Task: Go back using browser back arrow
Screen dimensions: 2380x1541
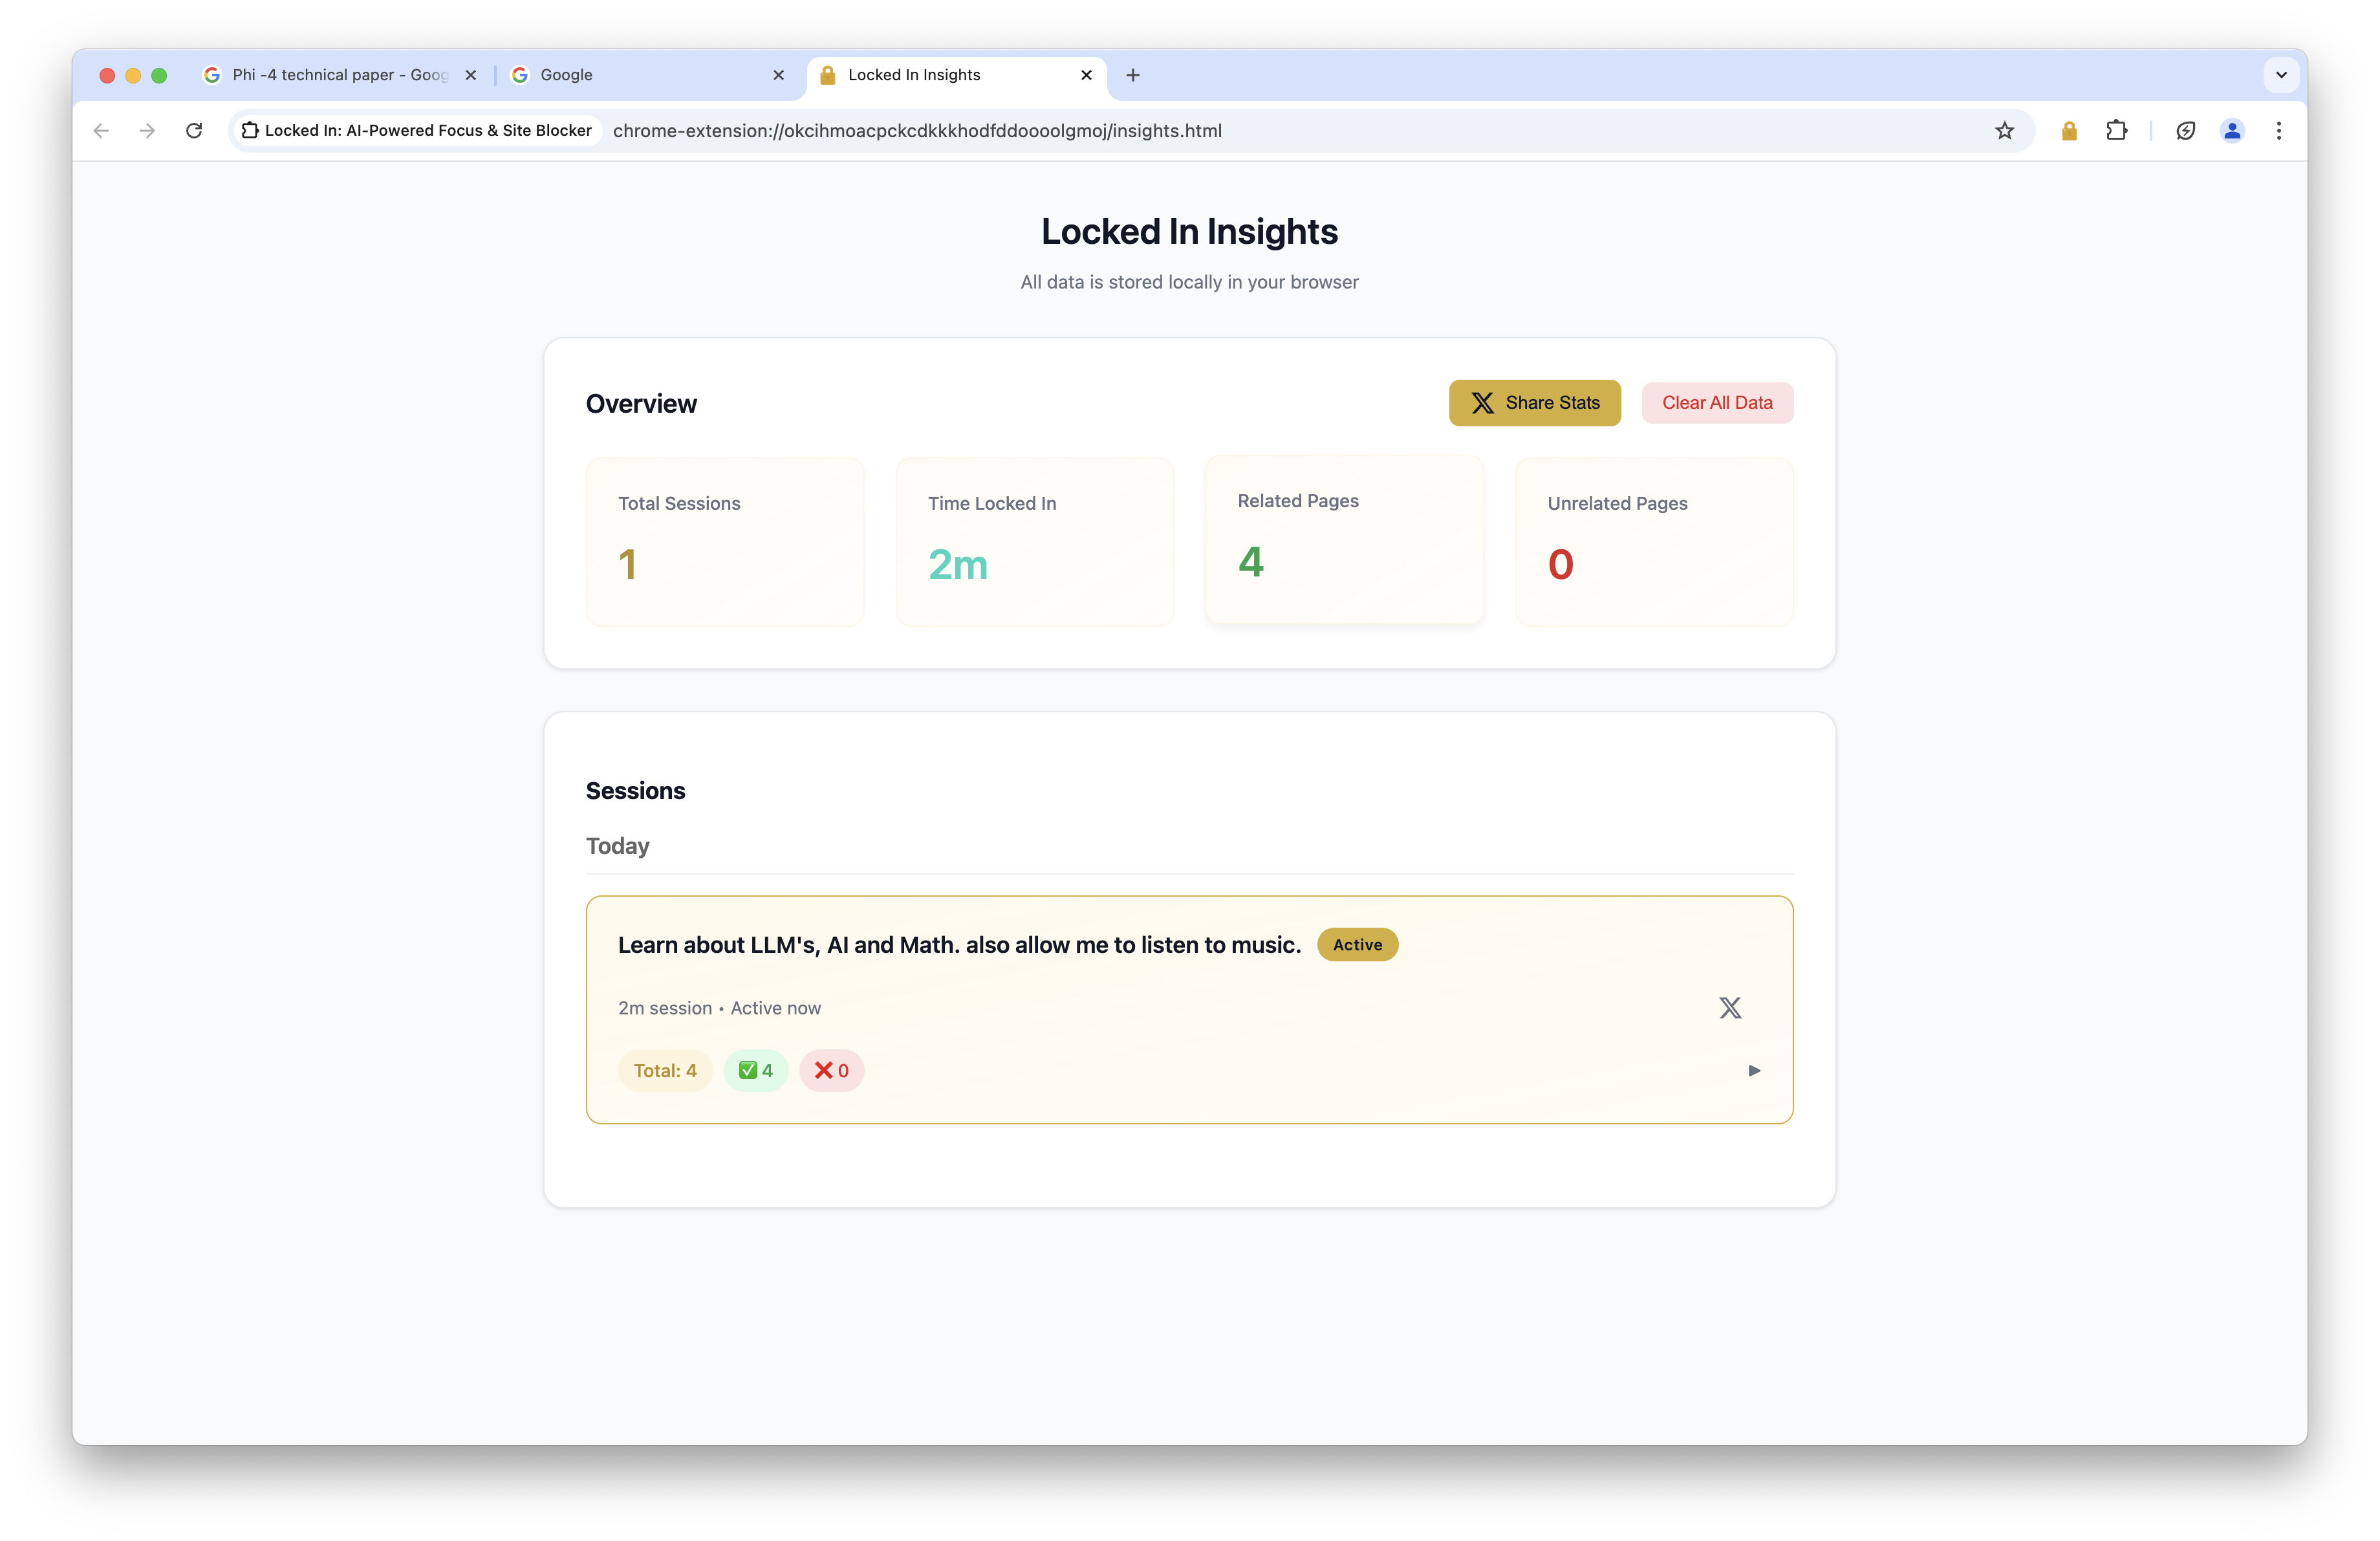Action: [101, 131]
